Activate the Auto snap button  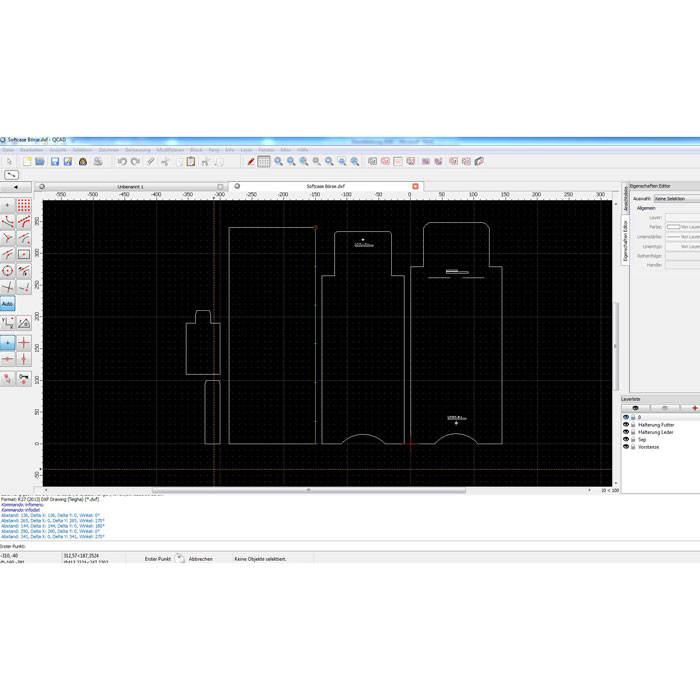point(8,303)
